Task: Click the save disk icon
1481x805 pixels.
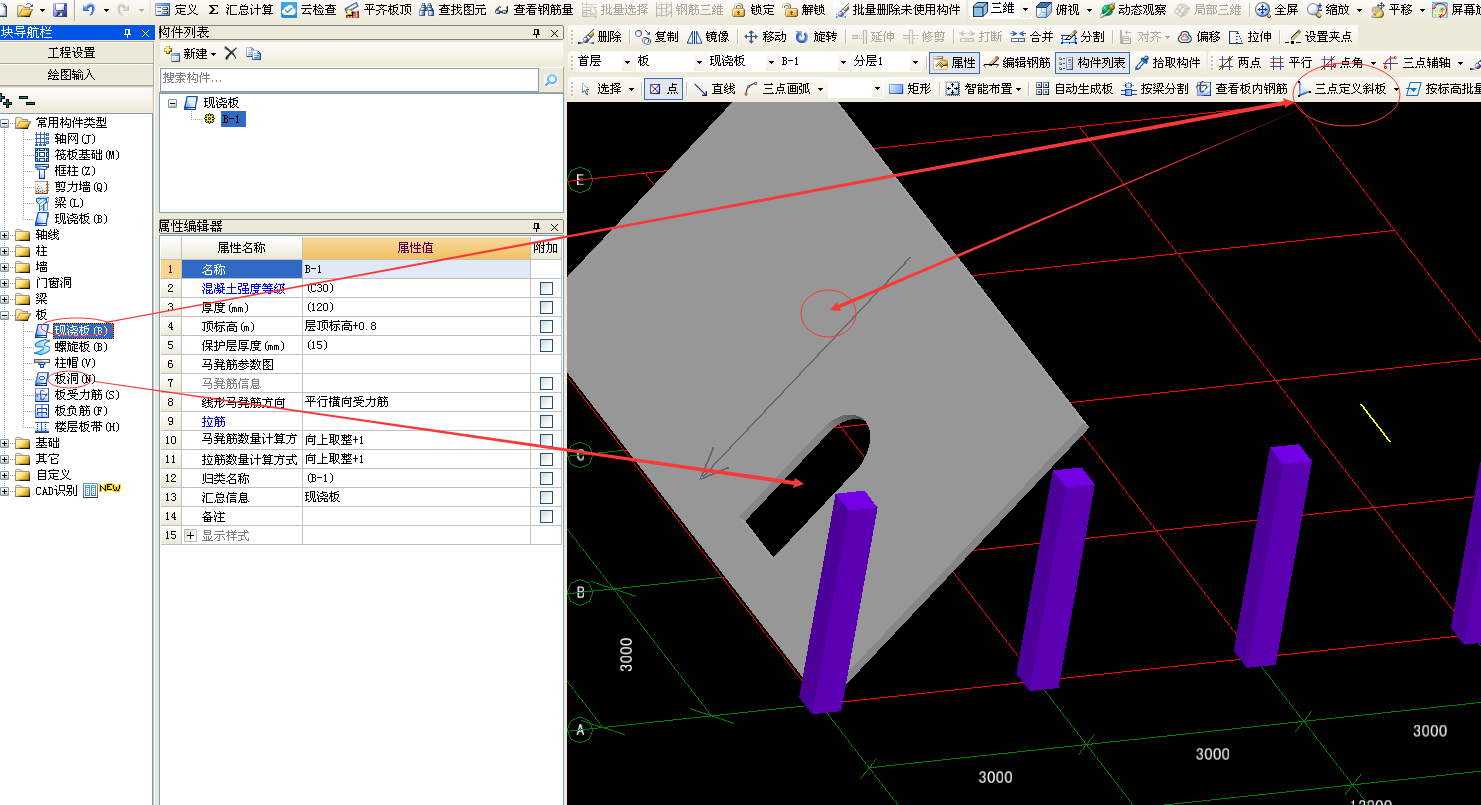Action: [x=60, y=9]
